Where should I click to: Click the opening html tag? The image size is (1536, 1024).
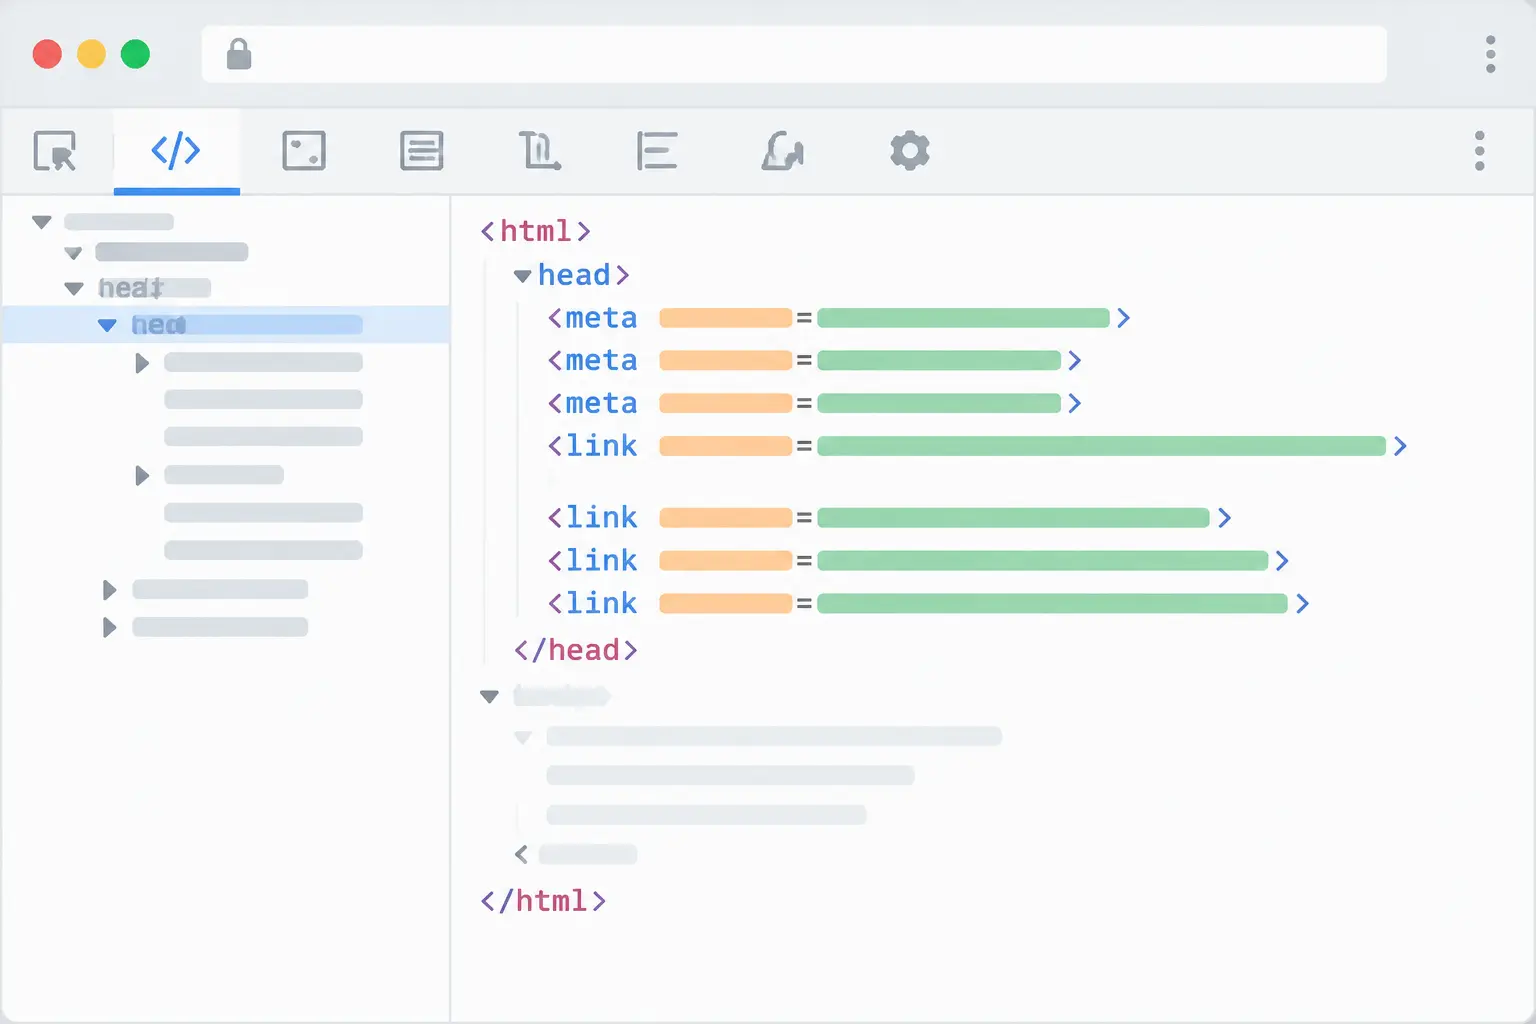pyautogui.click(x=536, y=231)
